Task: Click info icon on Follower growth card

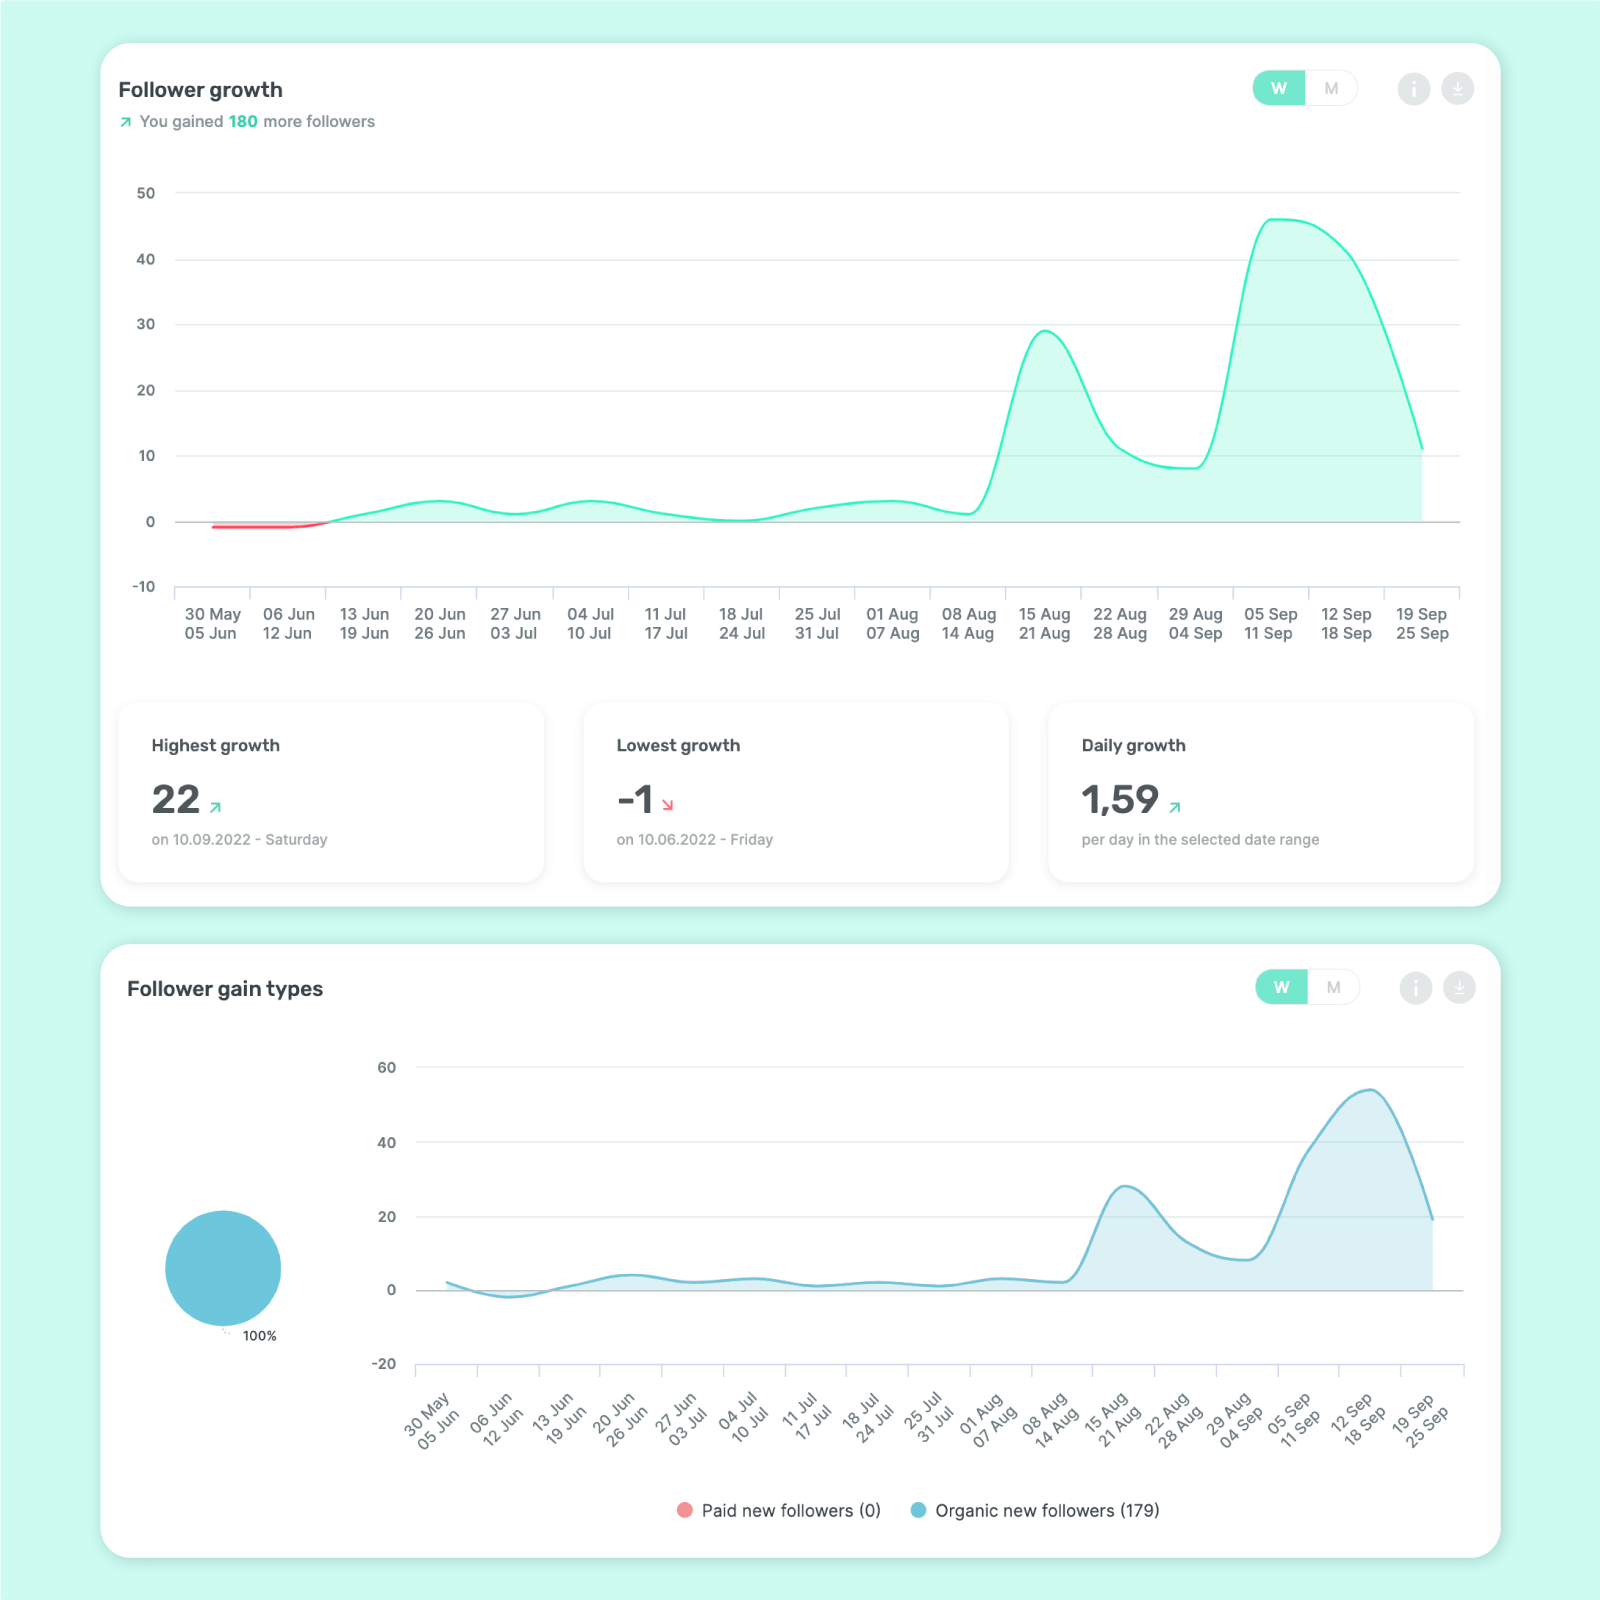Action: (1413, 89)
